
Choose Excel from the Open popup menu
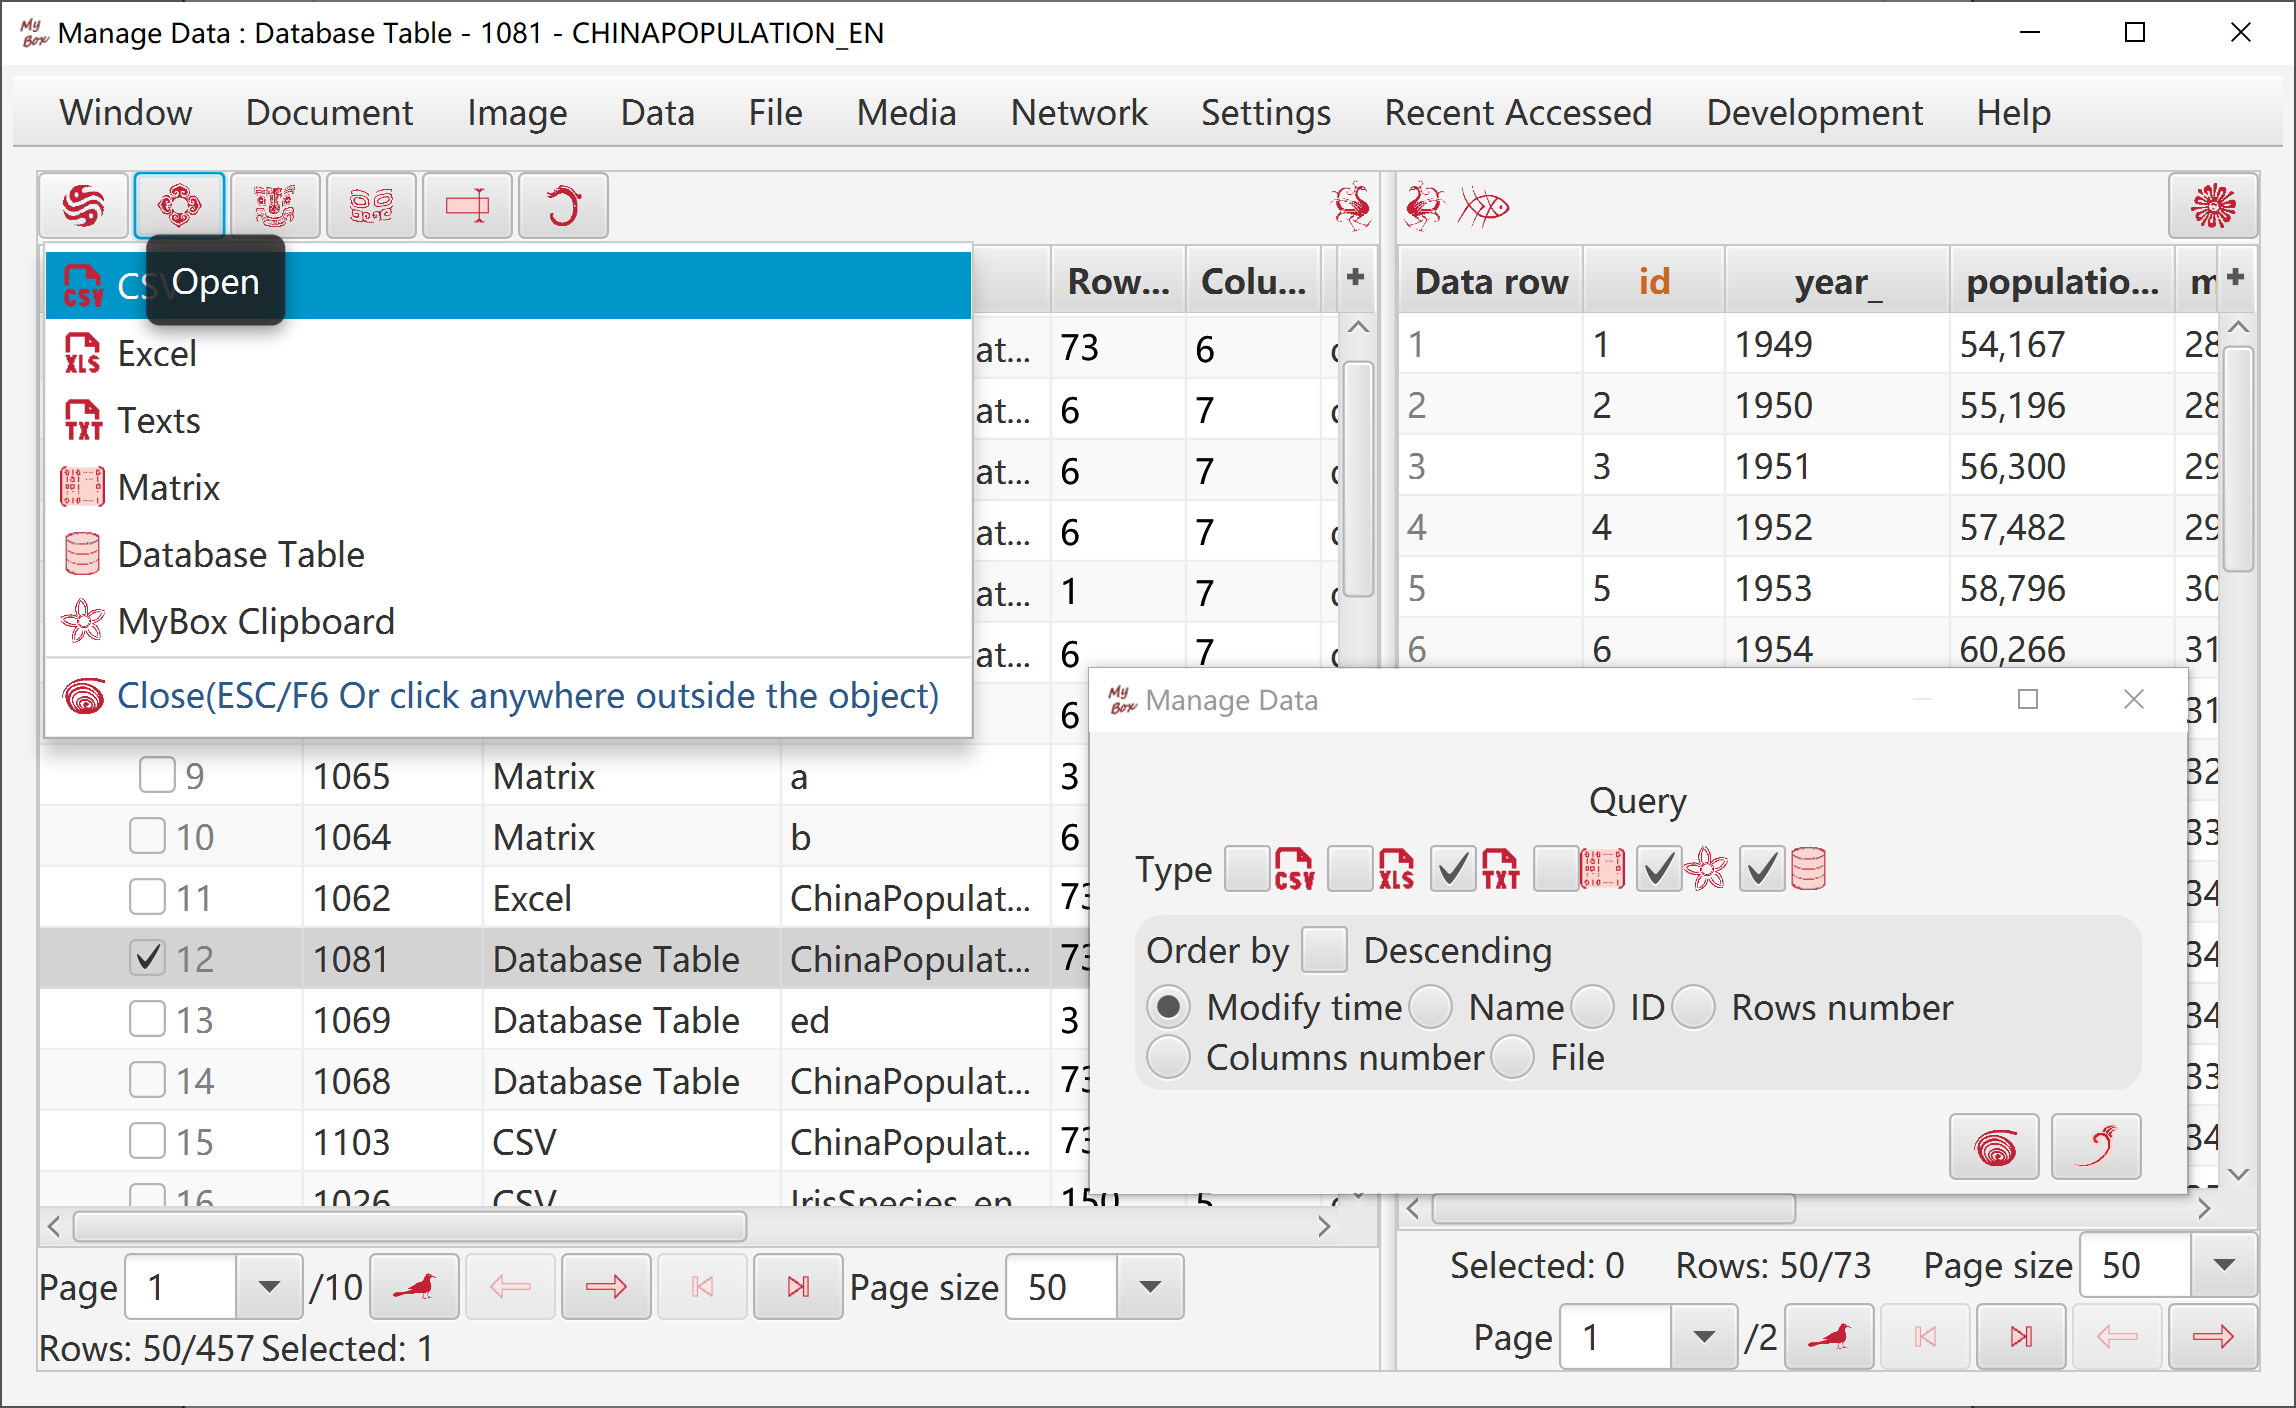(508, 353)
